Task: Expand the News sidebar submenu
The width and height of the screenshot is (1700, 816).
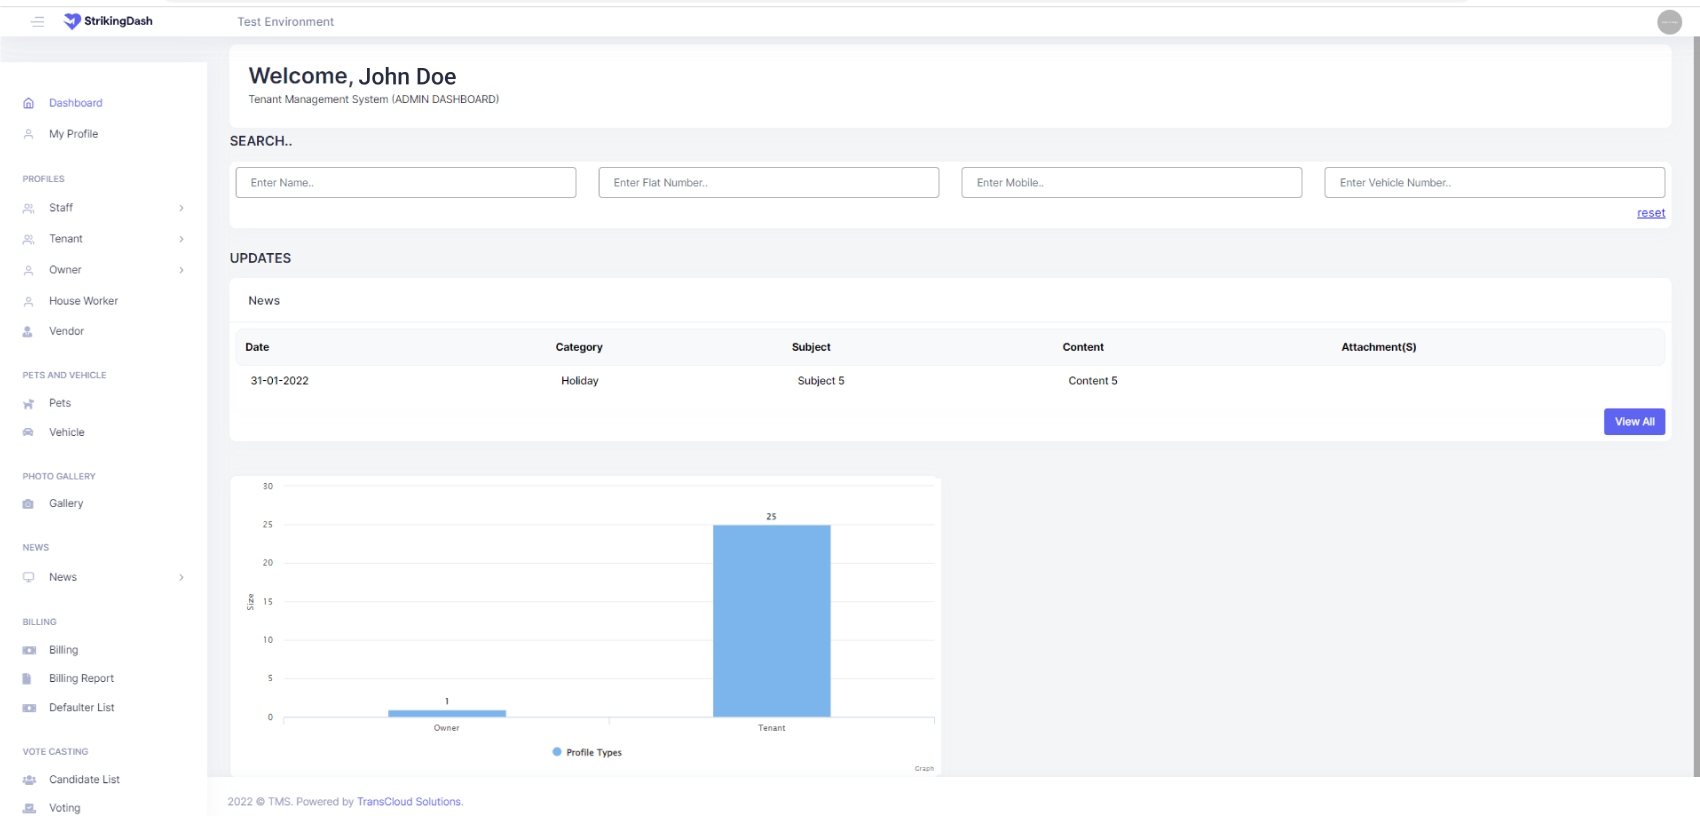Action: coord(181,577)
